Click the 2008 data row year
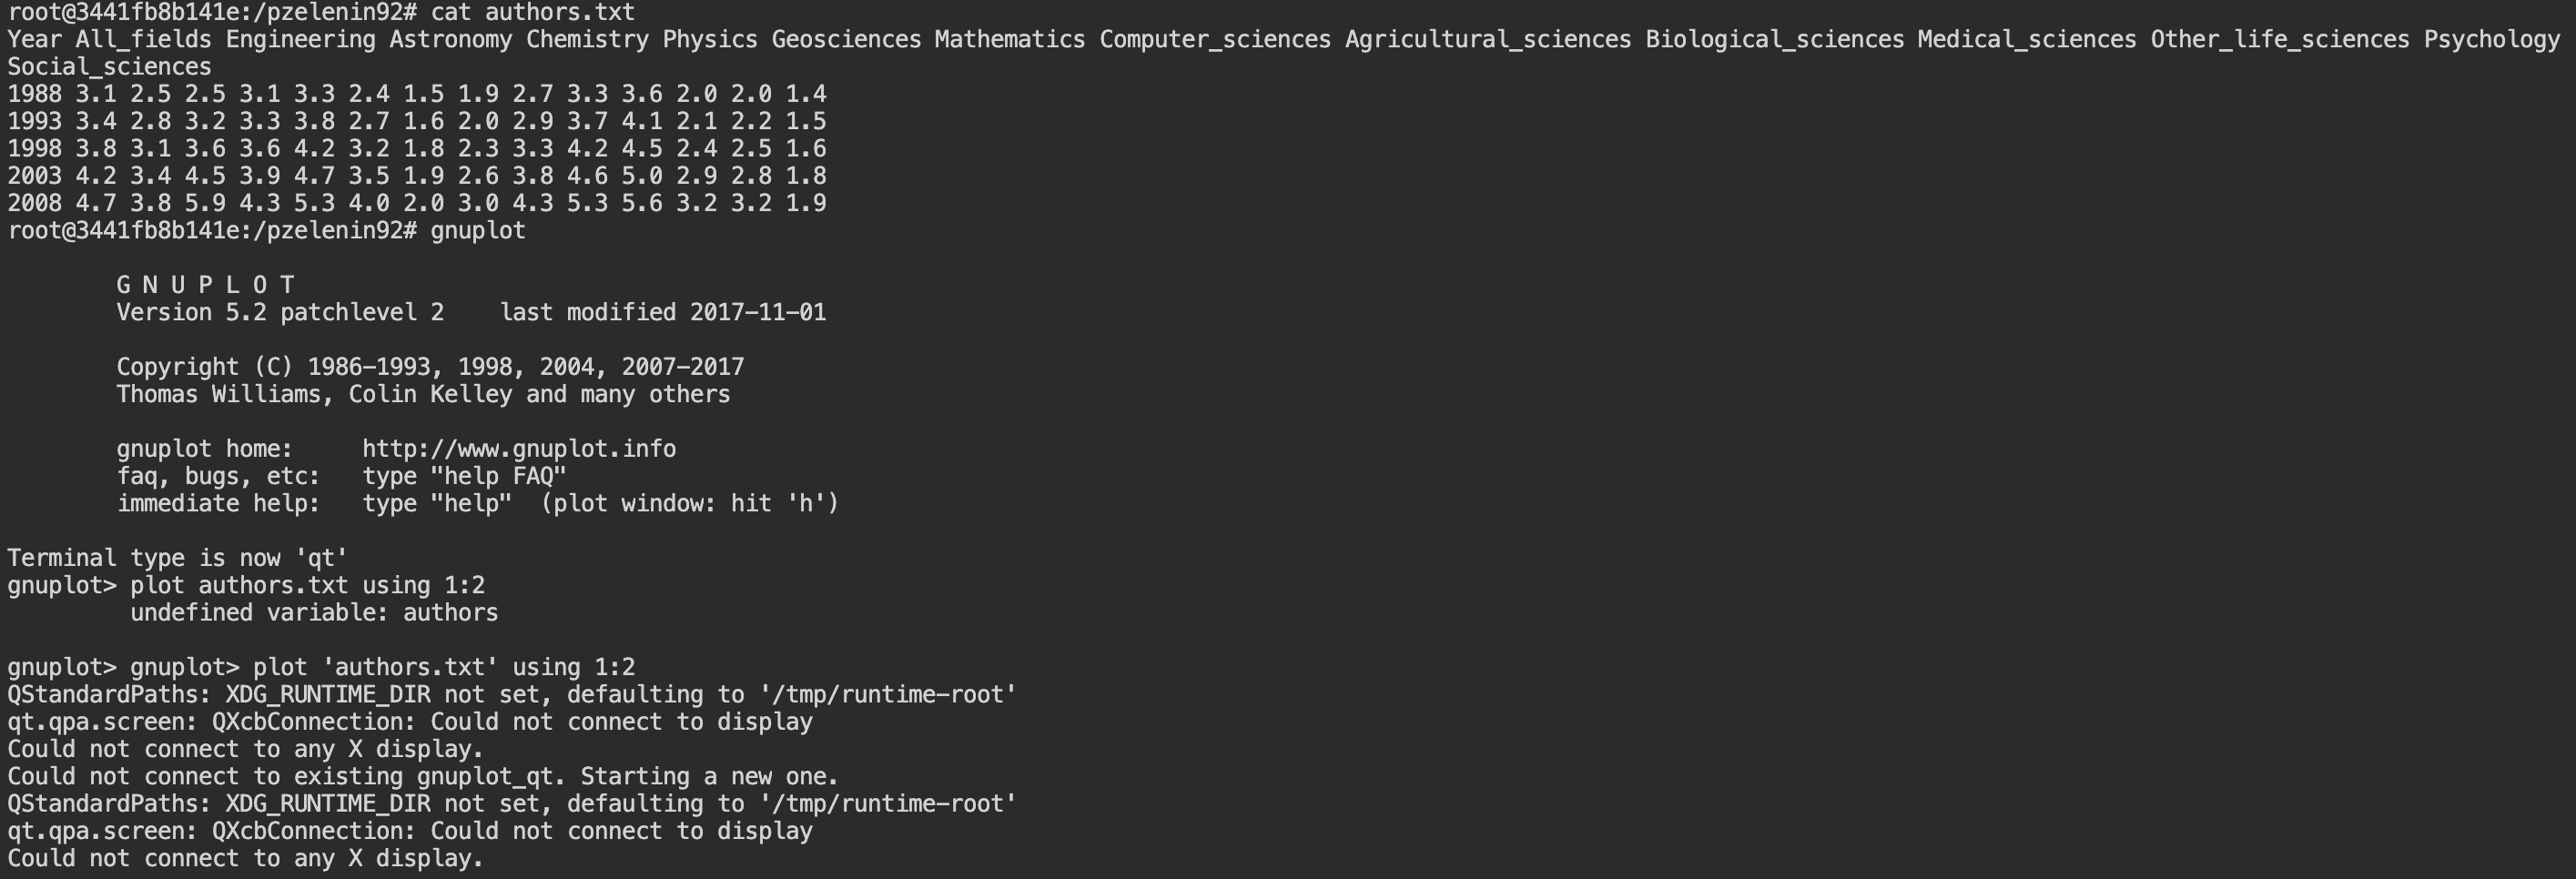This screenshot has width=2576, height=879. click(x=34, y=203)
